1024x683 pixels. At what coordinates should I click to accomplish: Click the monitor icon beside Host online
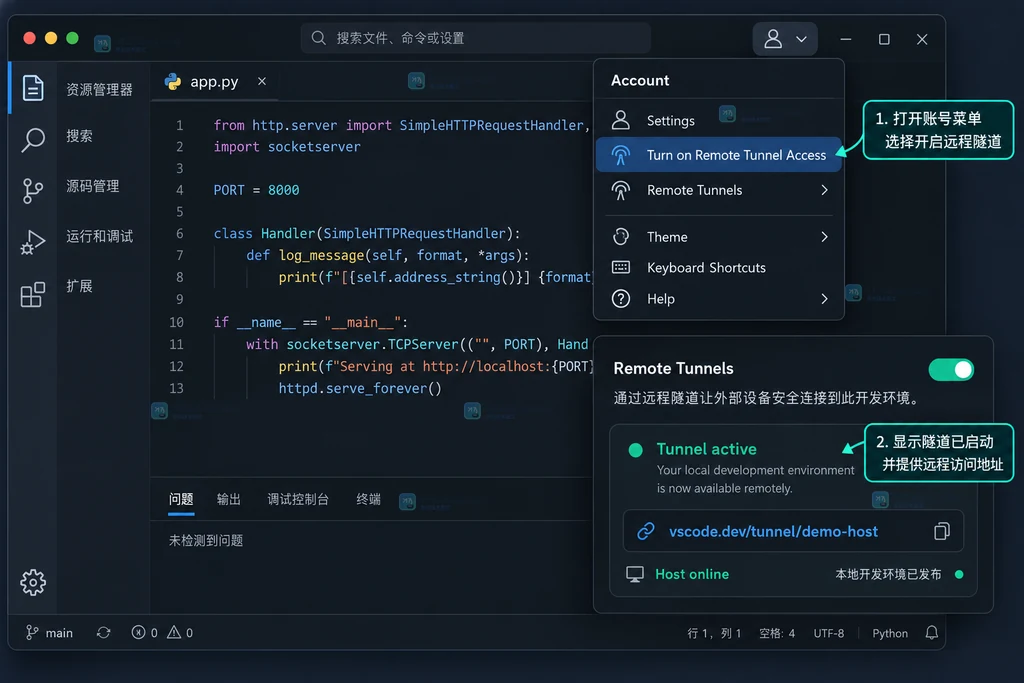pyautogui.click(x=635, y=574)
